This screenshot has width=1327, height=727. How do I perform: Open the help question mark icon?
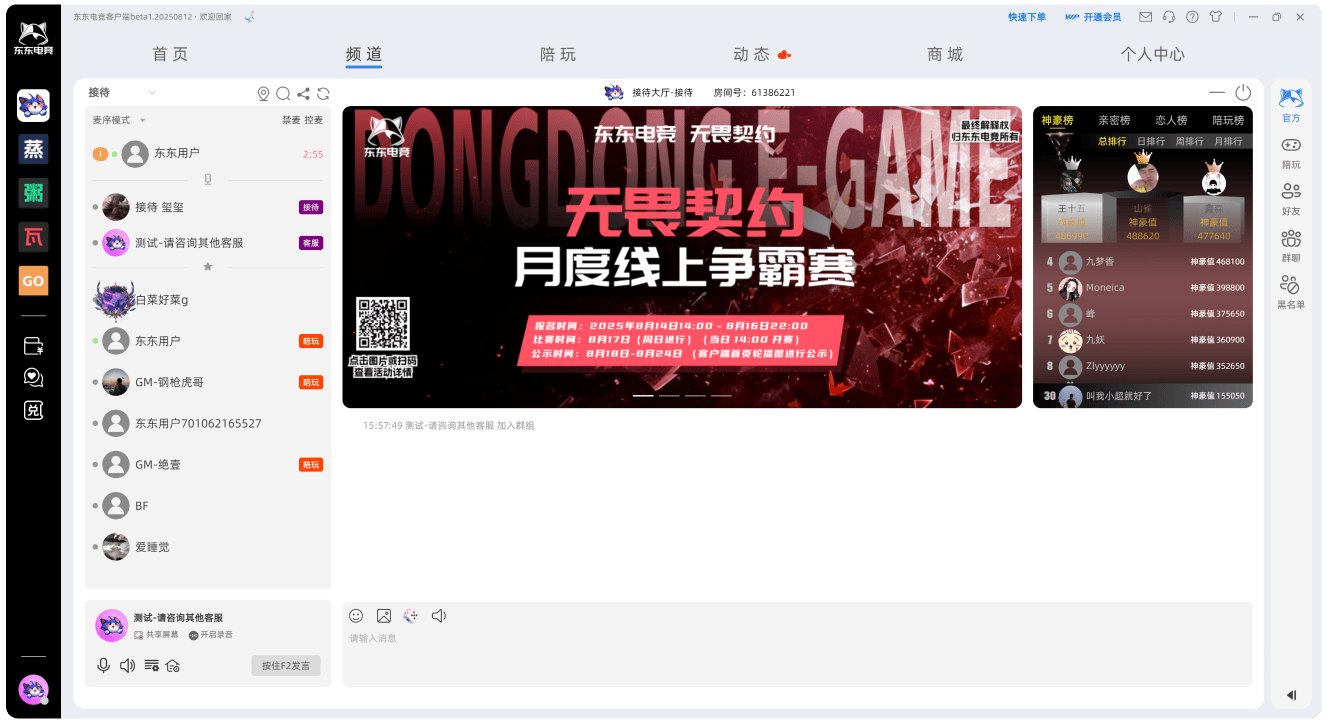click(1192, 17)
